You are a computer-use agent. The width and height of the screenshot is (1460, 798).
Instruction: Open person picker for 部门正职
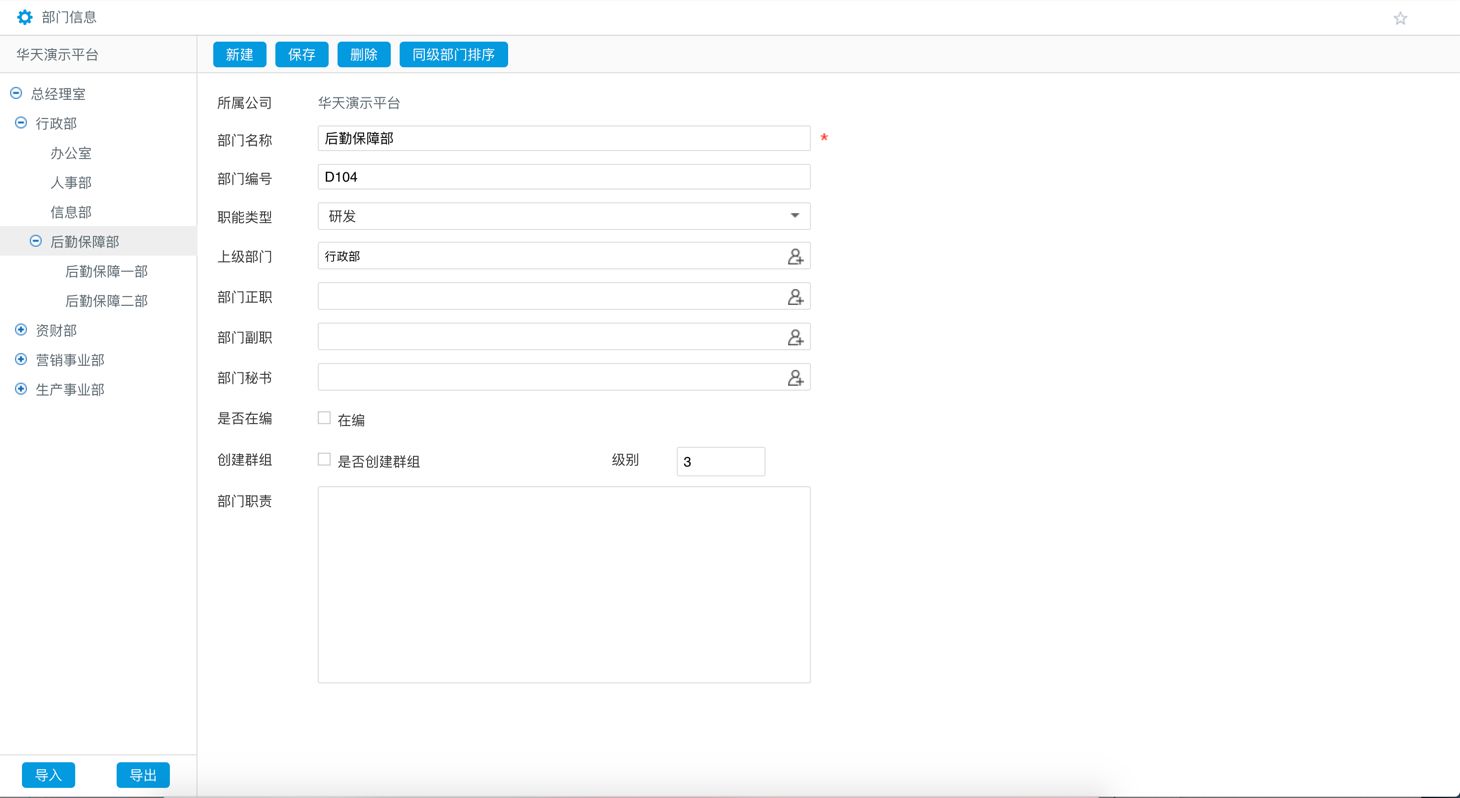(795, 297)
